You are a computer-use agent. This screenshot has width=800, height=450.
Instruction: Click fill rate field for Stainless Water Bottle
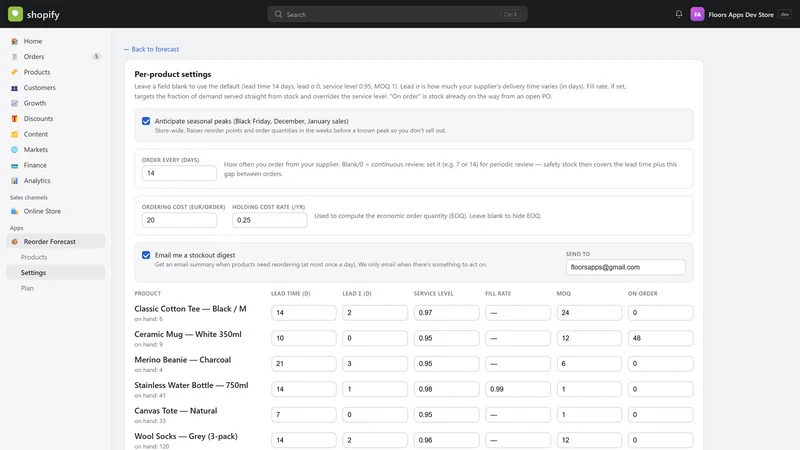coord(518,389)
